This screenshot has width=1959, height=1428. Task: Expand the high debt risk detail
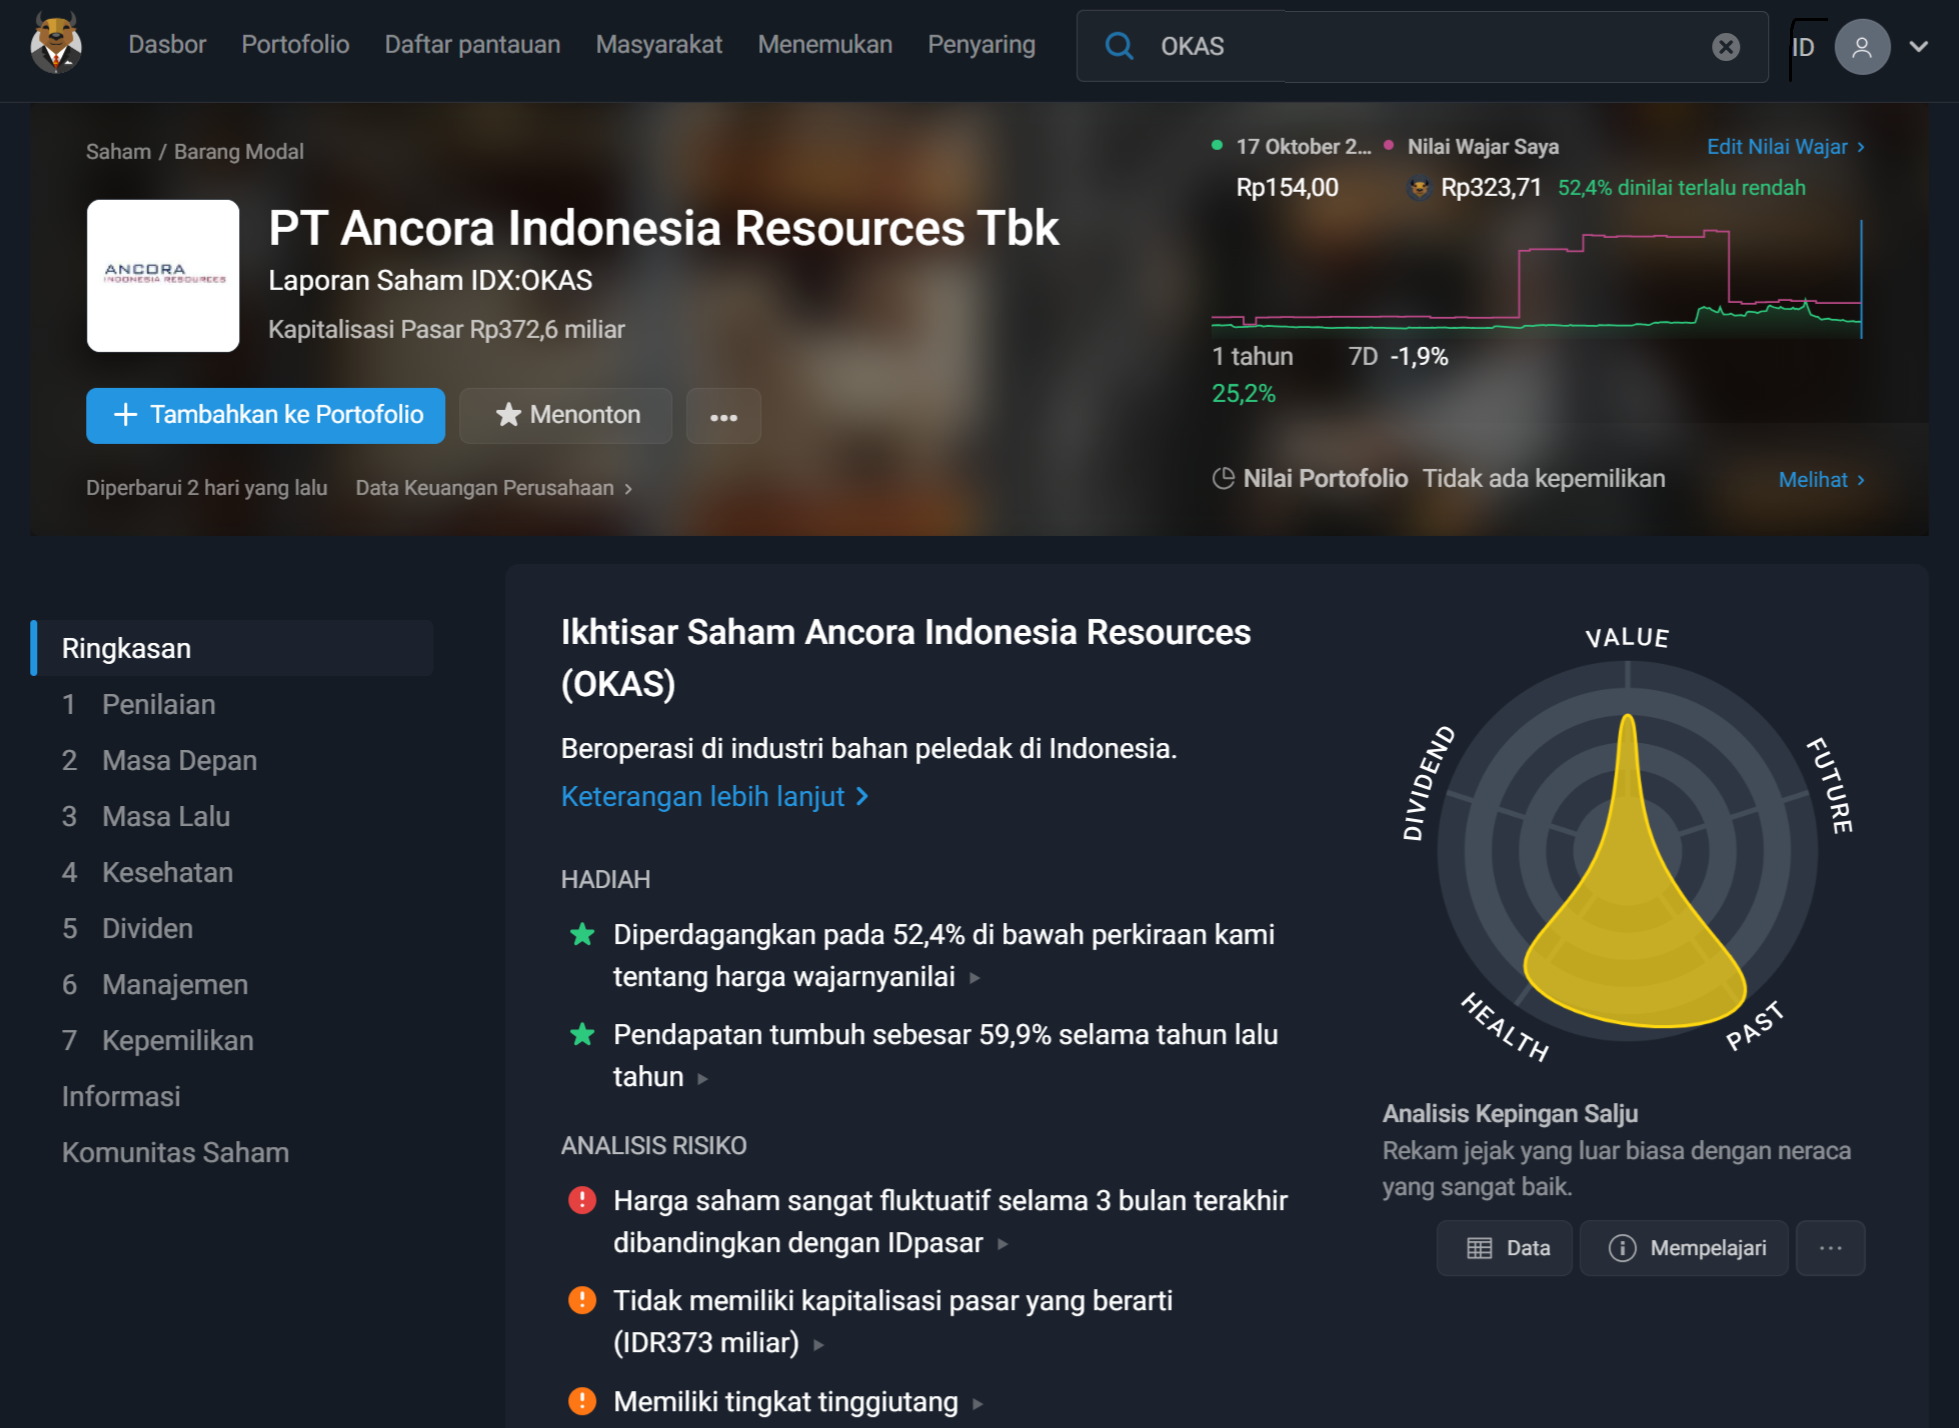click(976, 1403)
